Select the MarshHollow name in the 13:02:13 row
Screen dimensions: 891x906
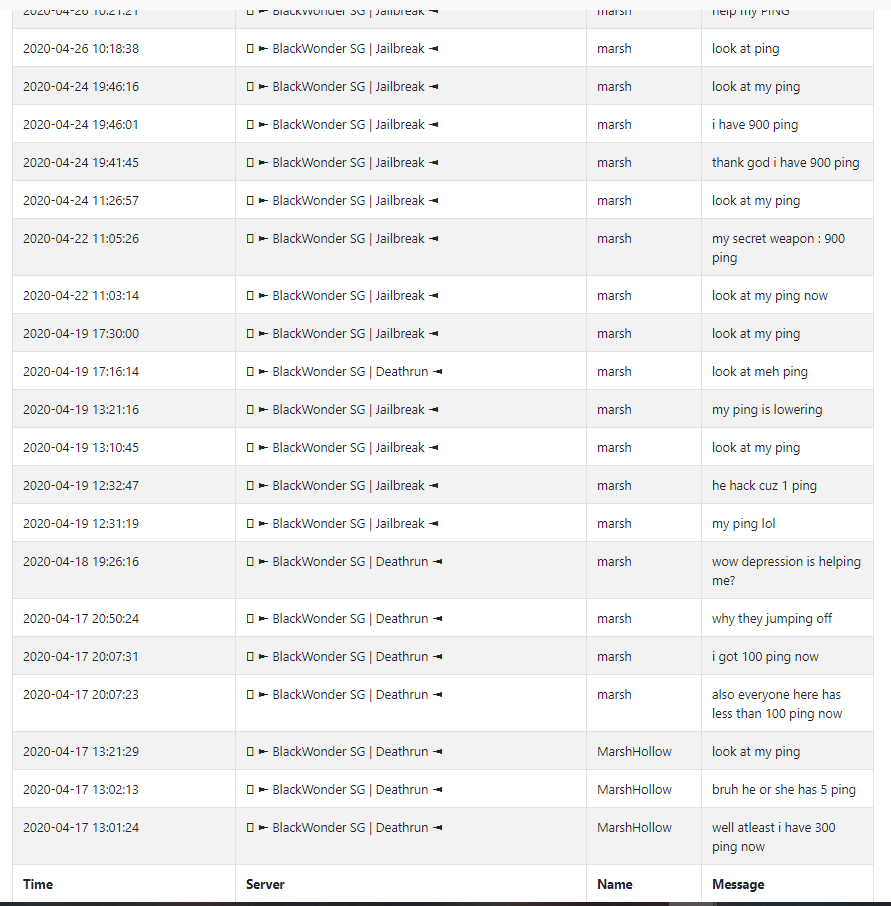[x=634, y=789]
